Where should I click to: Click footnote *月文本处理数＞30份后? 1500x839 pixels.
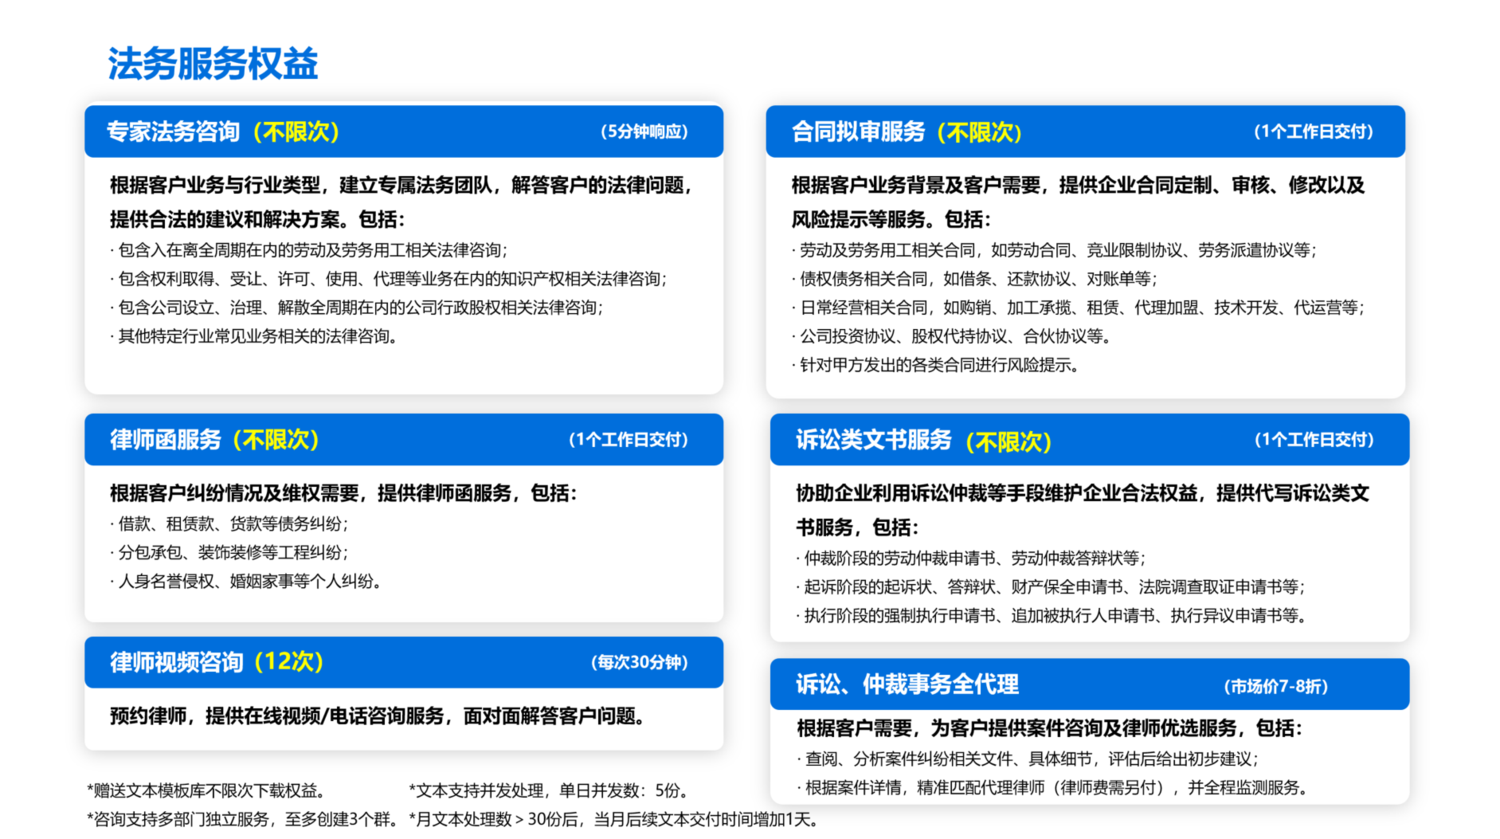615,820
